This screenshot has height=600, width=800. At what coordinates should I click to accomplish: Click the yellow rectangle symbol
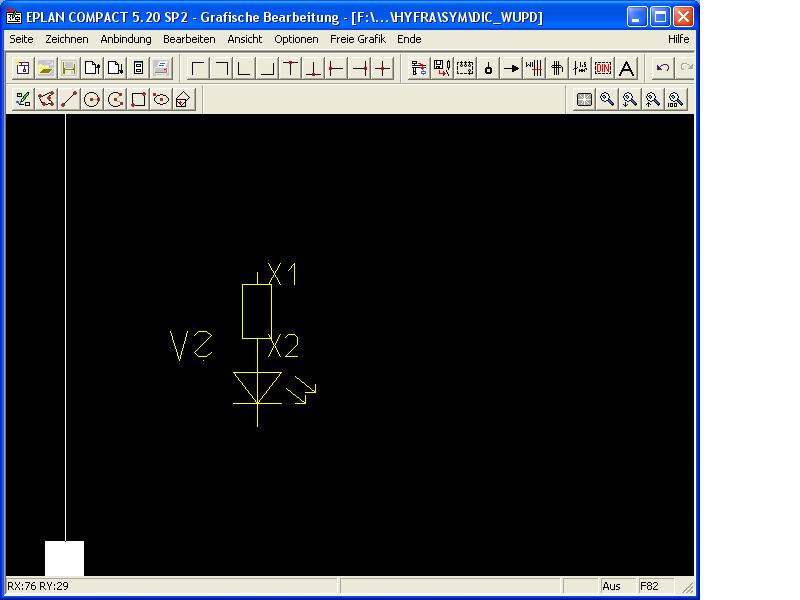(257, 311)
